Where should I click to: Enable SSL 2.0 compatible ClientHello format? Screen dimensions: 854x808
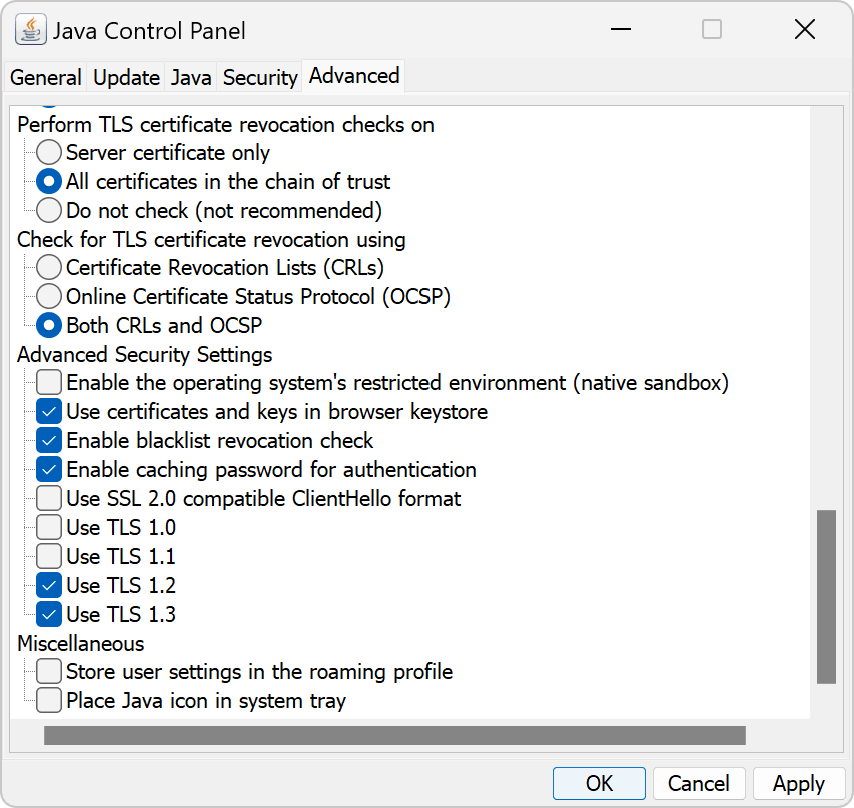pyautogui.click(x=48, y=498)
